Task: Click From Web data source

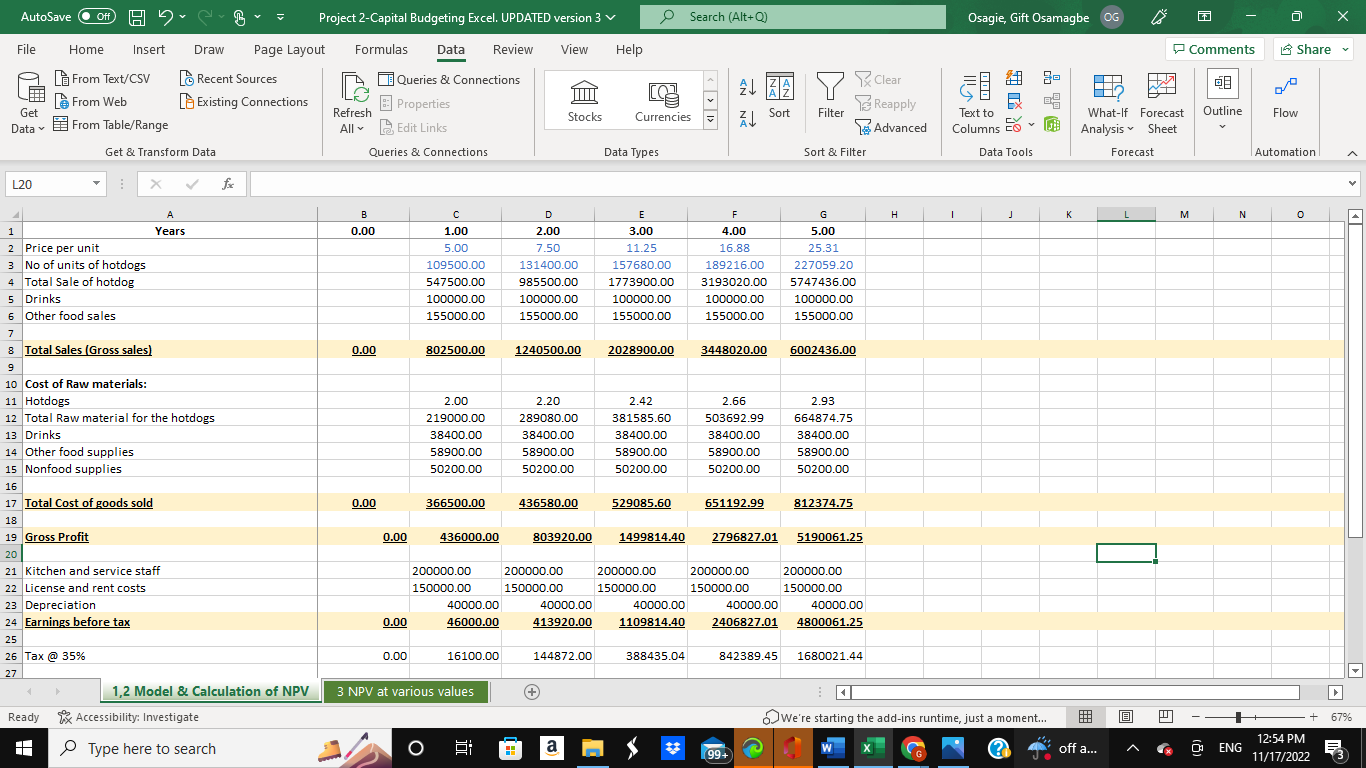Action: [90, 101]
